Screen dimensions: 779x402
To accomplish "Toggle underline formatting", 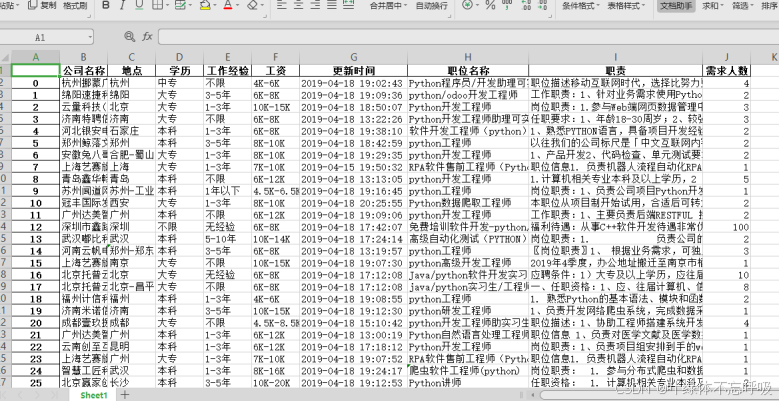I will click(x=139, y=5).
